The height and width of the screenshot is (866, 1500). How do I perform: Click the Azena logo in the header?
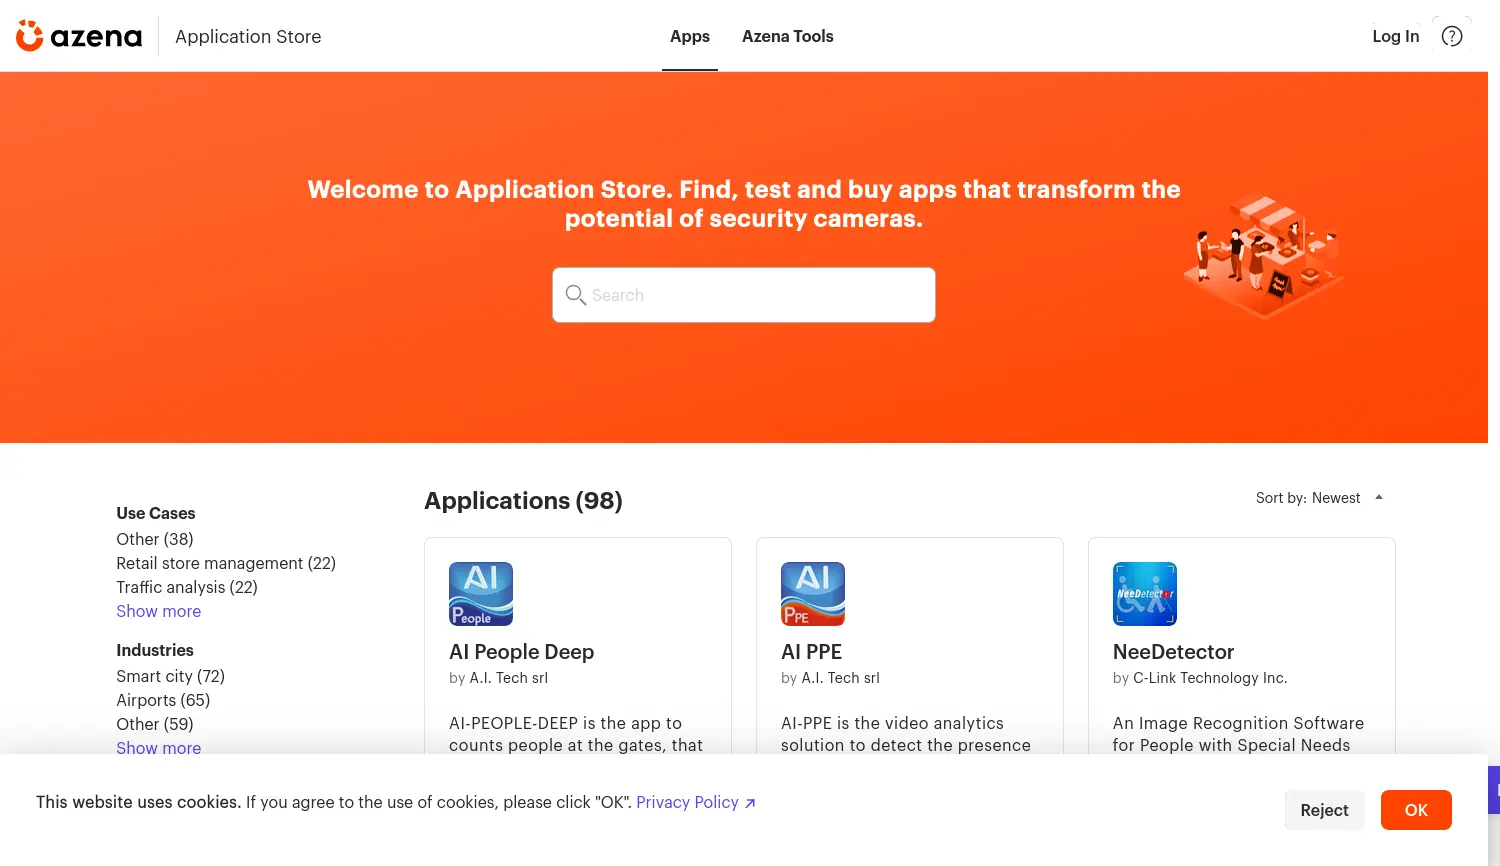coord(79,36)
